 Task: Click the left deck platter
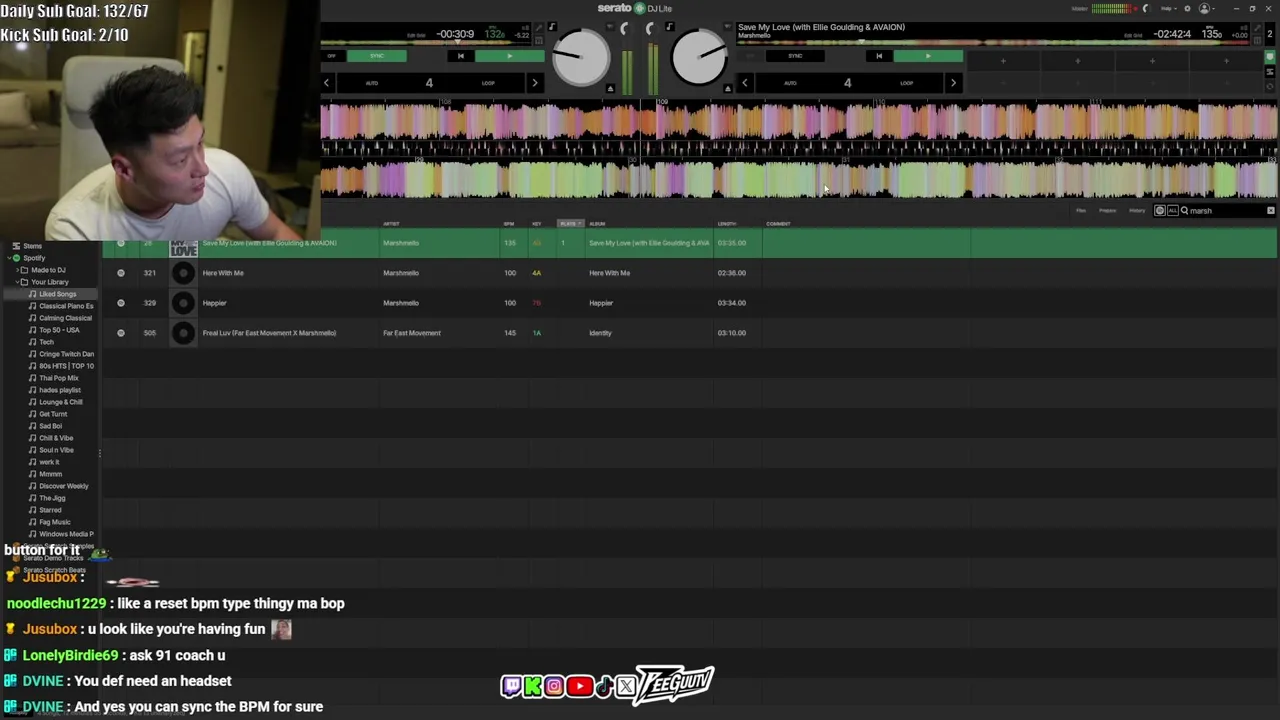[581, 56]
